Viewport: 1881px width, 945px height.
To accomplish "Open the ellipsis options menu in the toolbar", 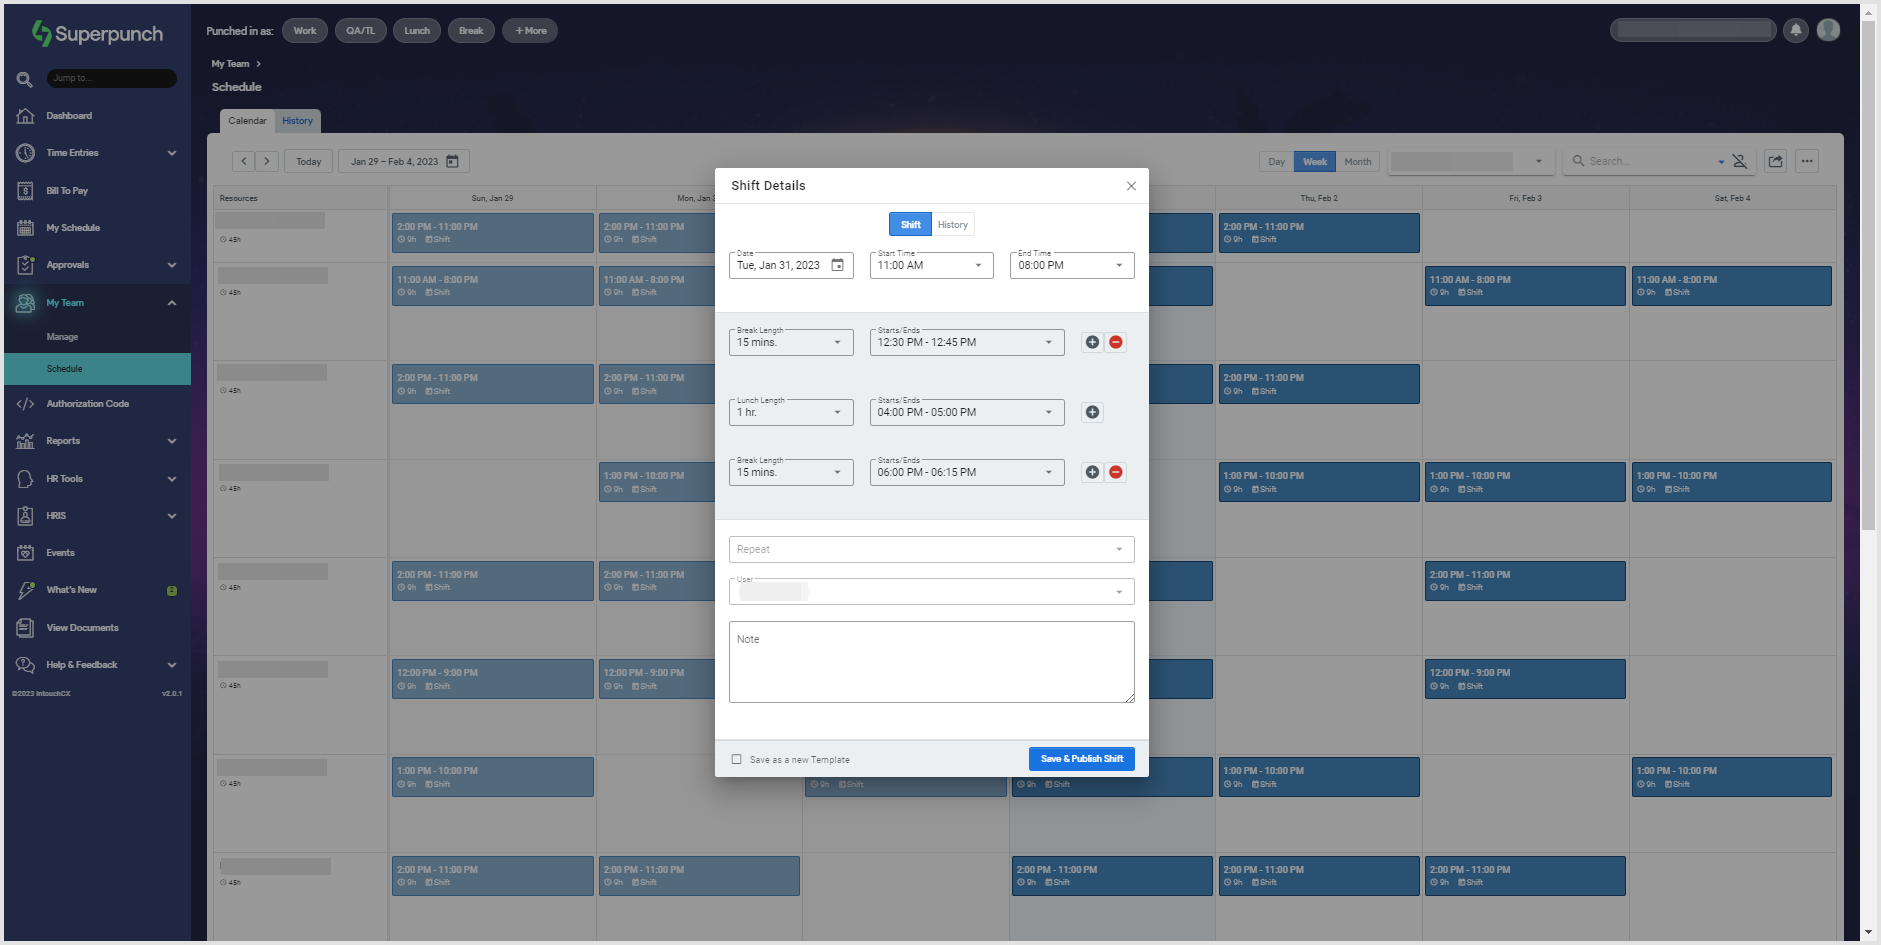I will (x=1808, y=160).
